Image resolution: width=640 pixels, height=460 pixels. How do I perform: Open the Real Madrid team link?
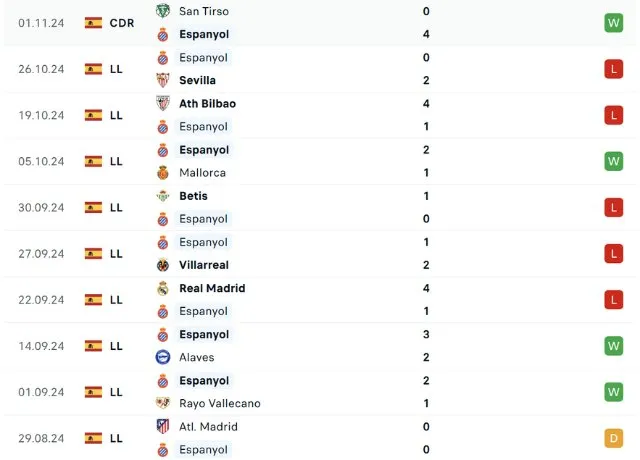point(212,288)
